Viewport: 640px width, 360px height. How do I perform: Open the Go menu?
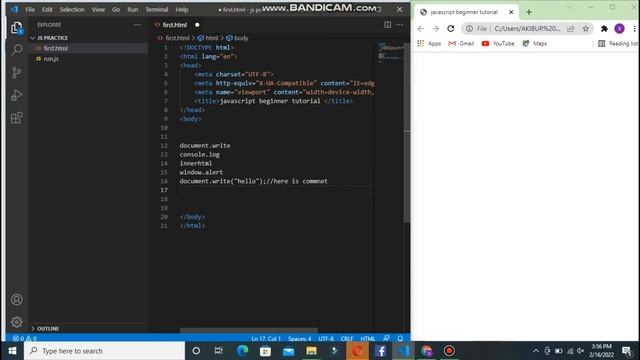[116, 9]
